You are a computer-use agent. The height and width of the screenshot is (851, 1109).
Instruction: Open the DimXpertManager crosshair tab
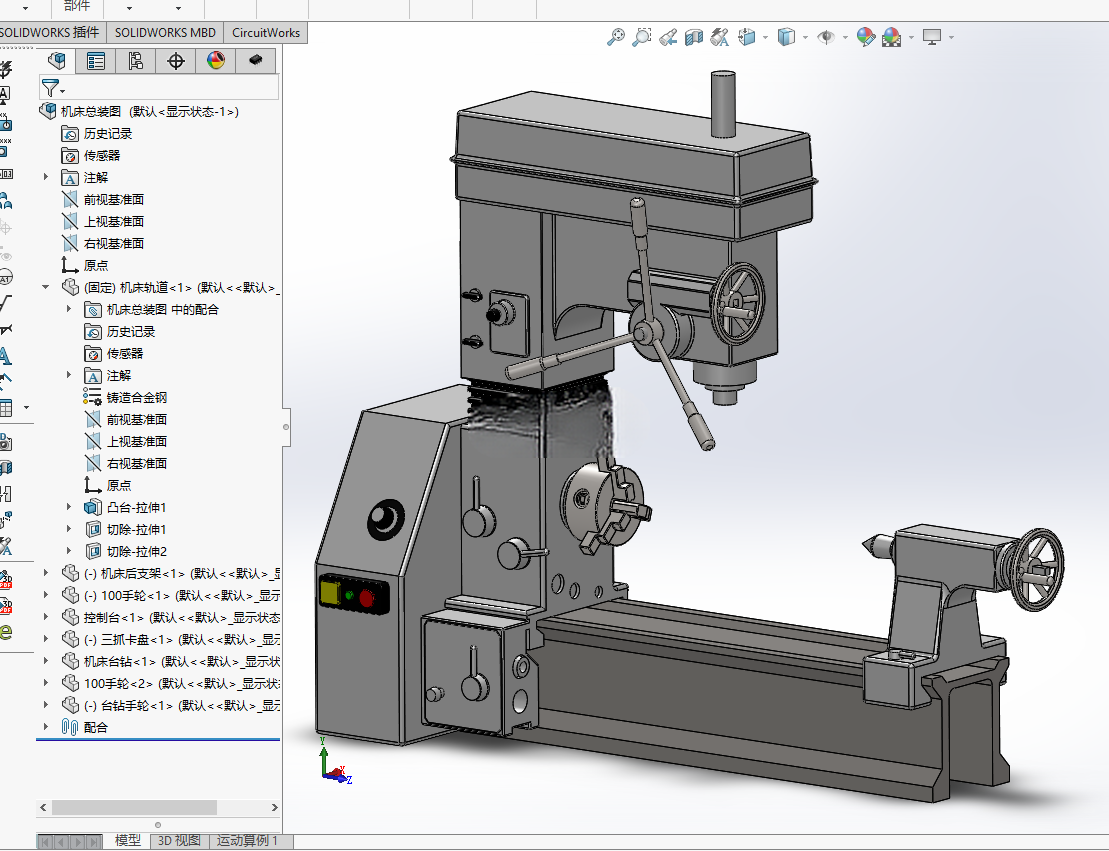175,61
